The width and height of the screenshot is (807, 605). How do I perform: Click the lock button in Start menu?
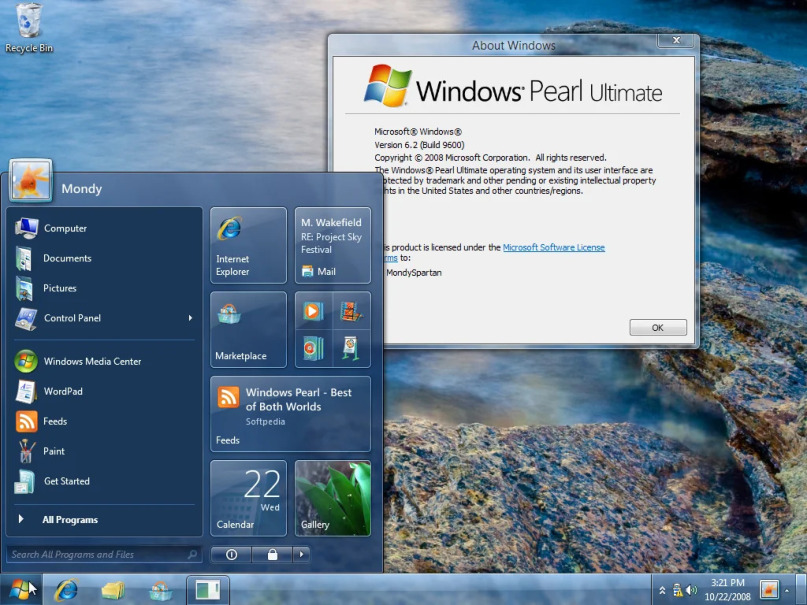click(272, 554)
